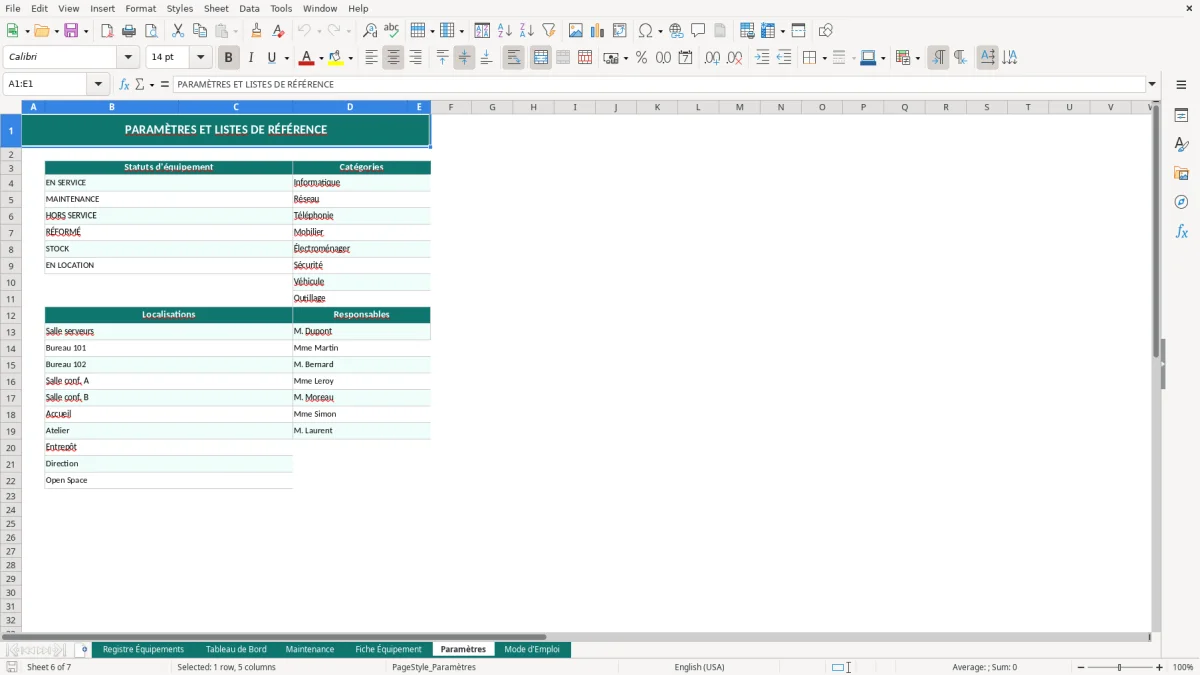The height and width of the screenshot is (675, 1200).
Task: Click the Zoom In plus button
Action: (1160, 667)
